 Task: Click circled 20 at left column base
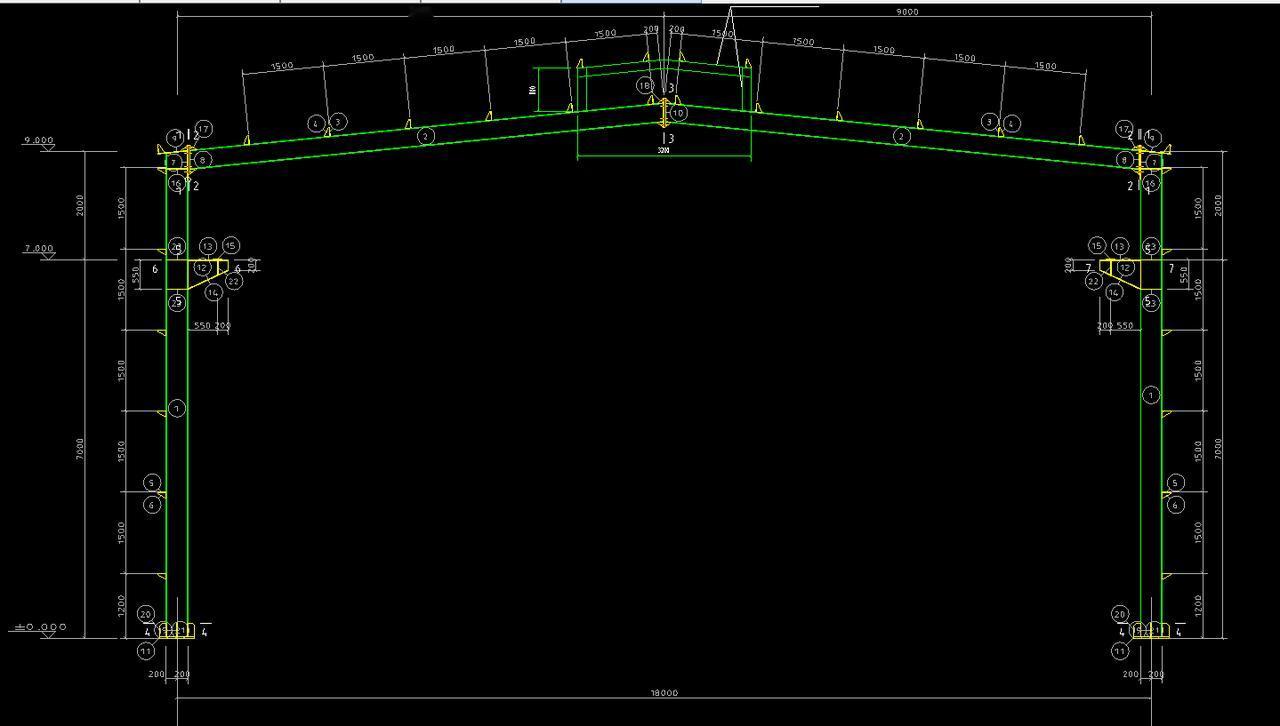146,614
